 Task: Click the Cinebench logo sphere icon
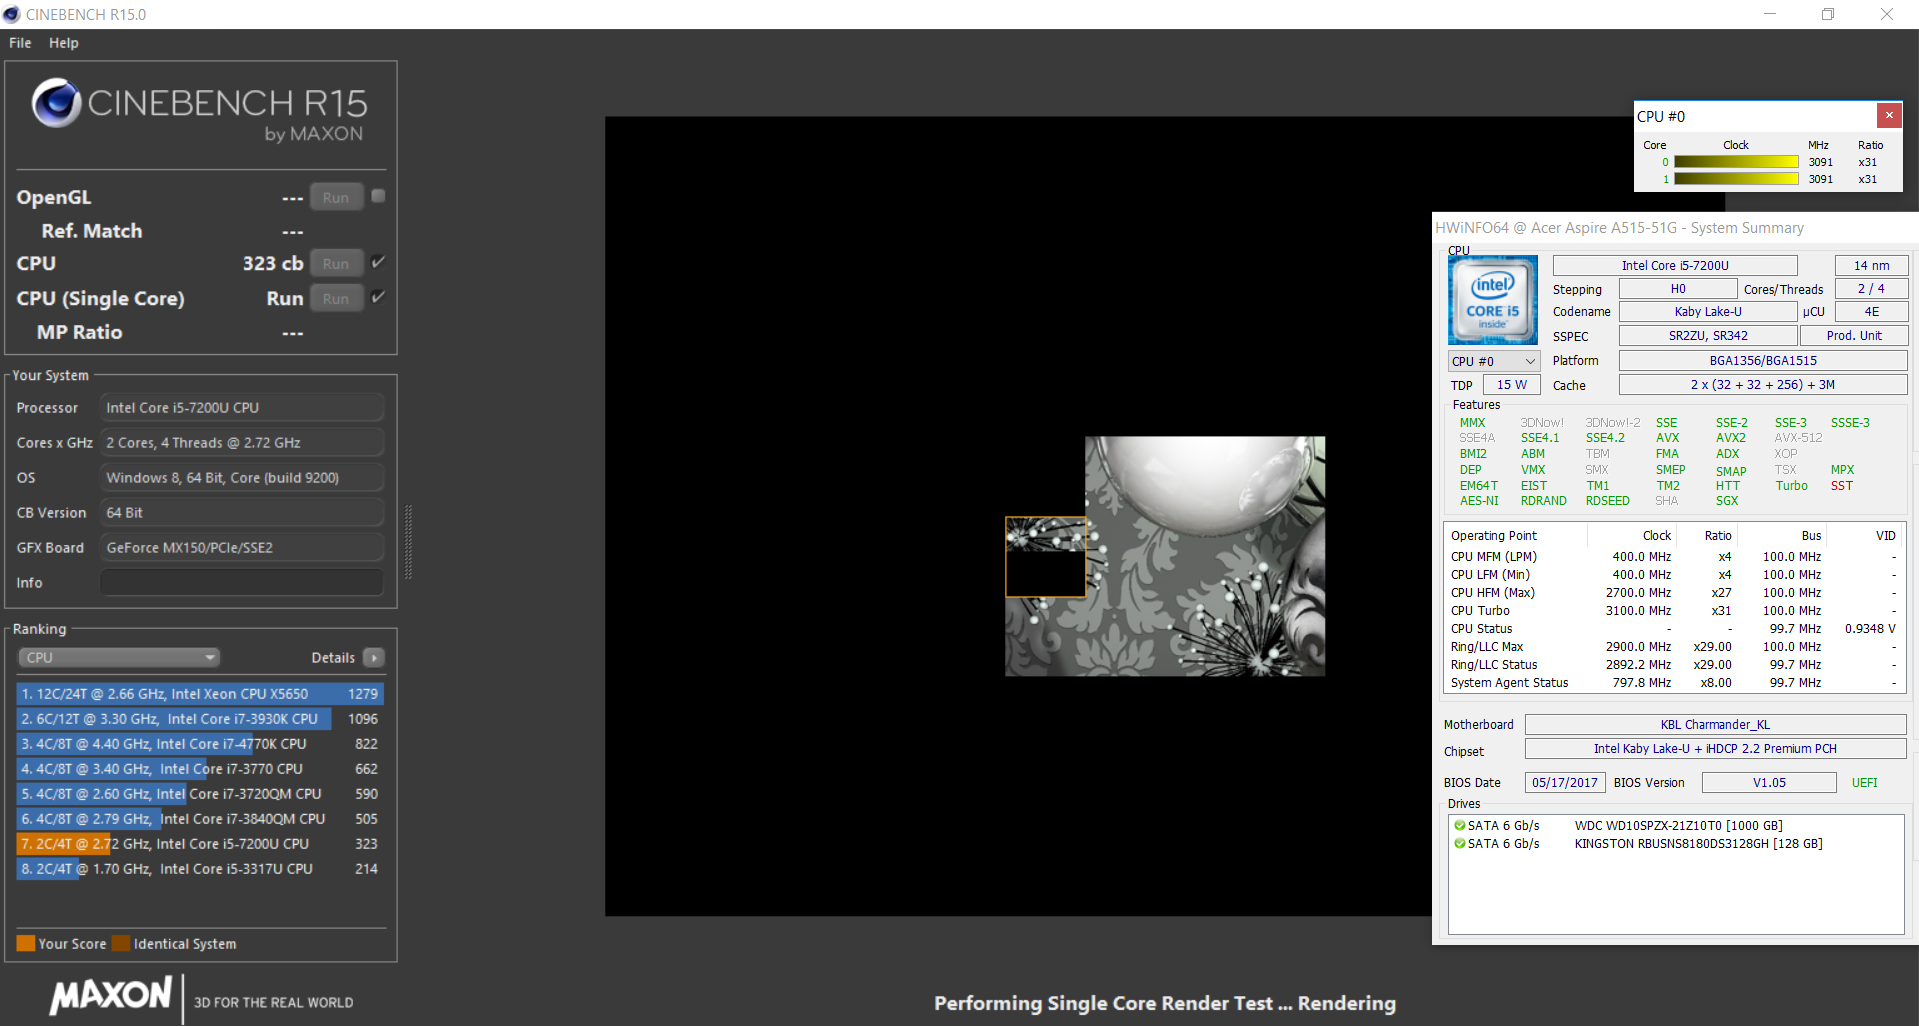[56, 102]
